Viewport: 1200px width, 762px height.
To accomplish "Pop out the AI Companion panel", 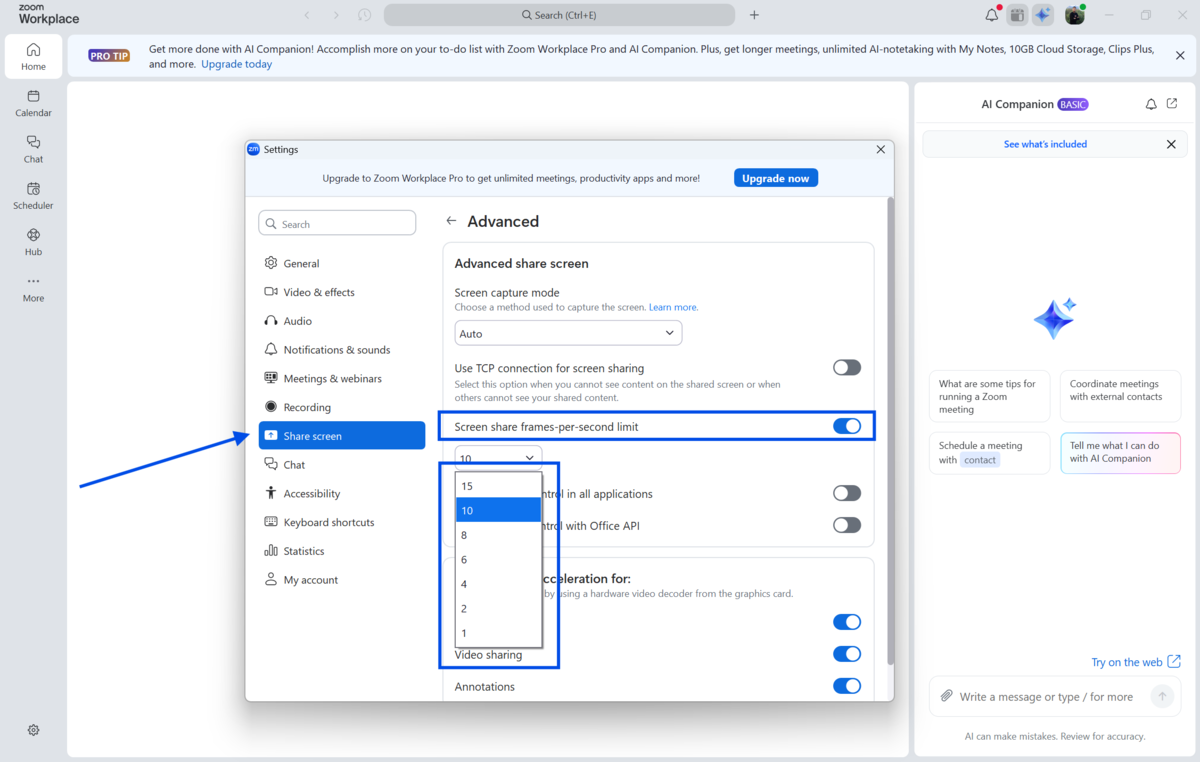I will (1172, 104).
